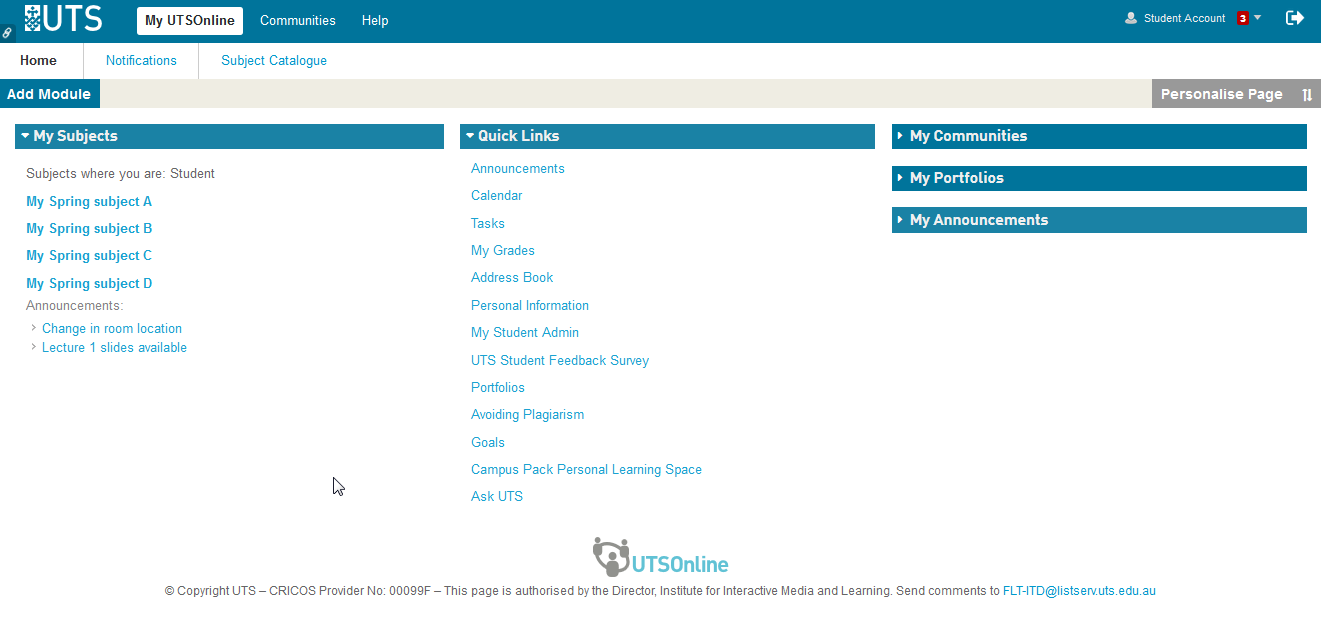
Task: Open the red notification badge showing 3
Action: point(1243,18)
